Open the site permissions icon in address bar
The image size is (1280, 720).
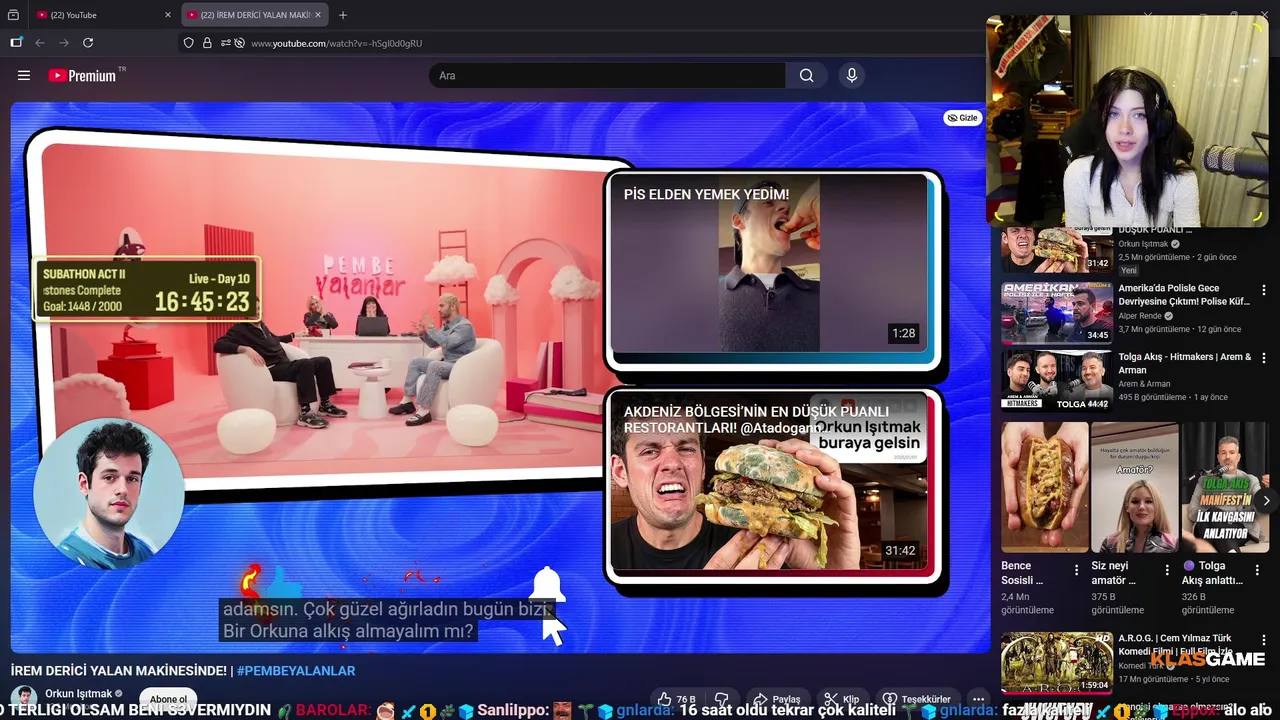(226, 43)
